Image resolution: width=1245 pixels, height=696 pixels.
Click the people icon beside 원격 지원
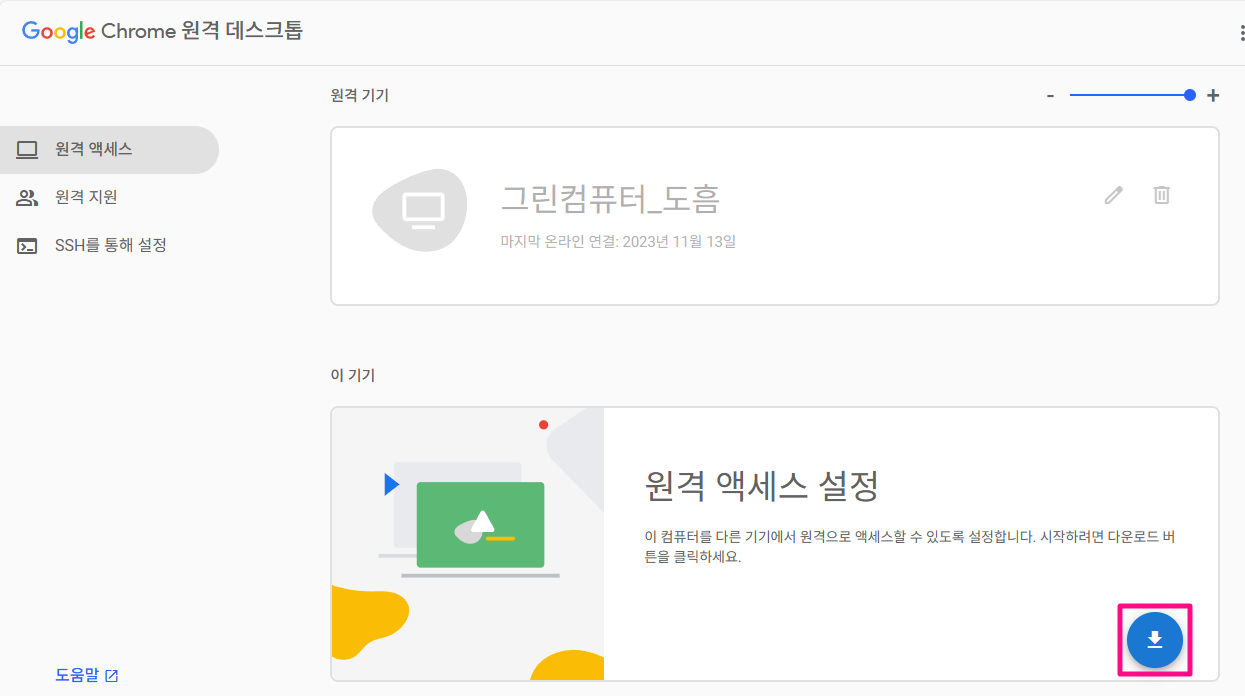click(27, 198)
